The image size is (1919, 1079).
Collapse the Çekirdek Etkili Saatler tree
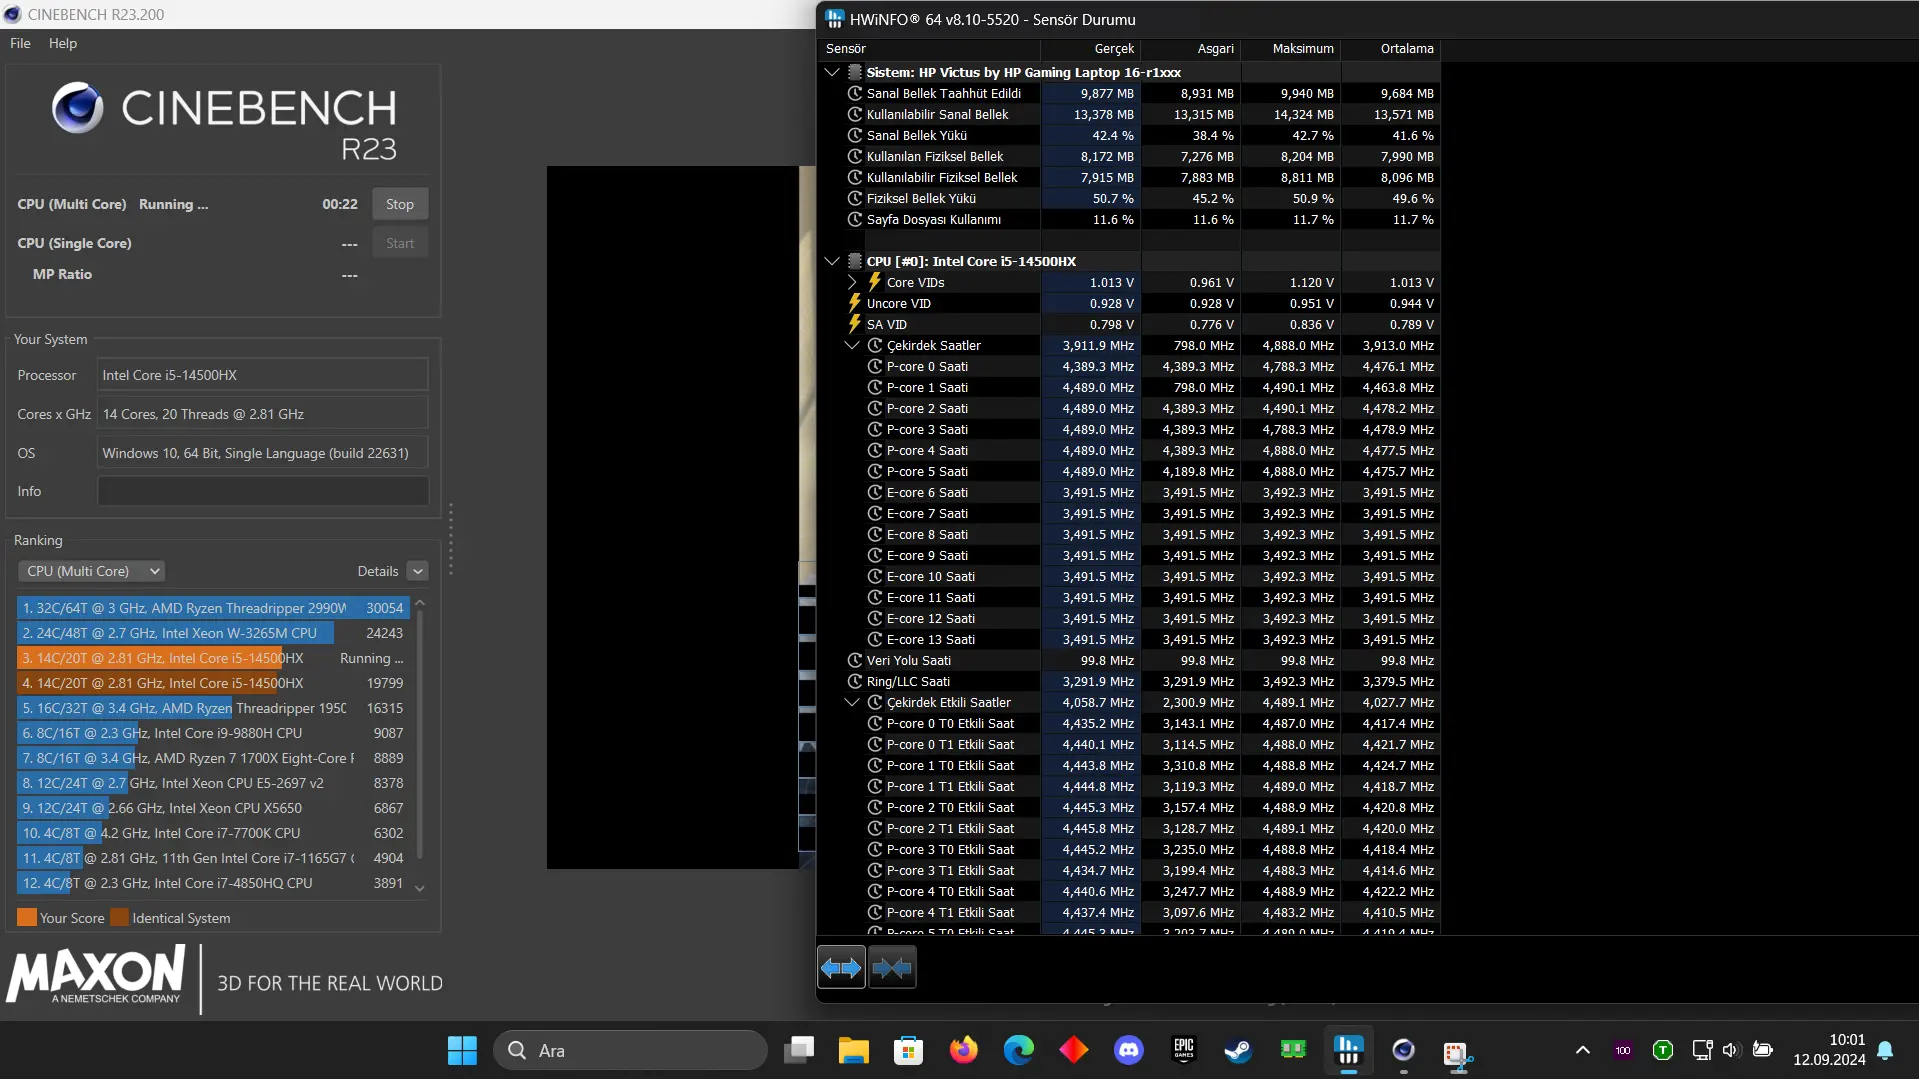852,702
